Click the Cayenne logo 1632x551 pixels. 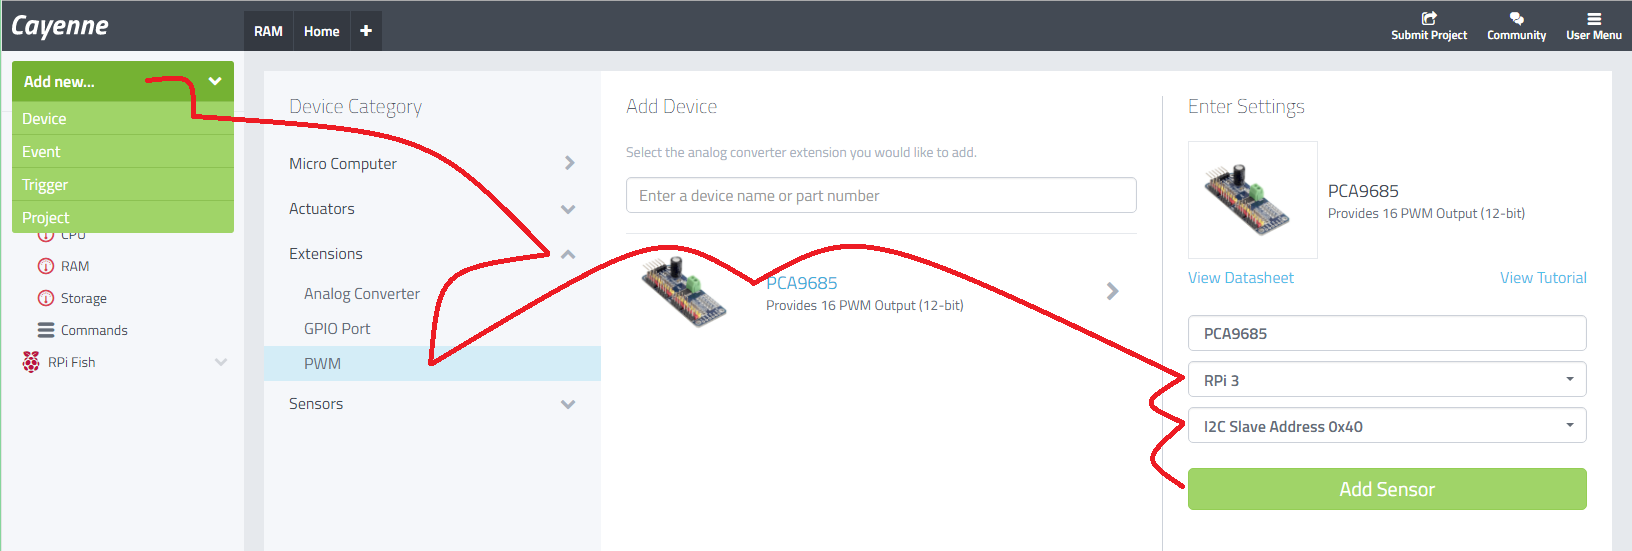pos(60,26)
